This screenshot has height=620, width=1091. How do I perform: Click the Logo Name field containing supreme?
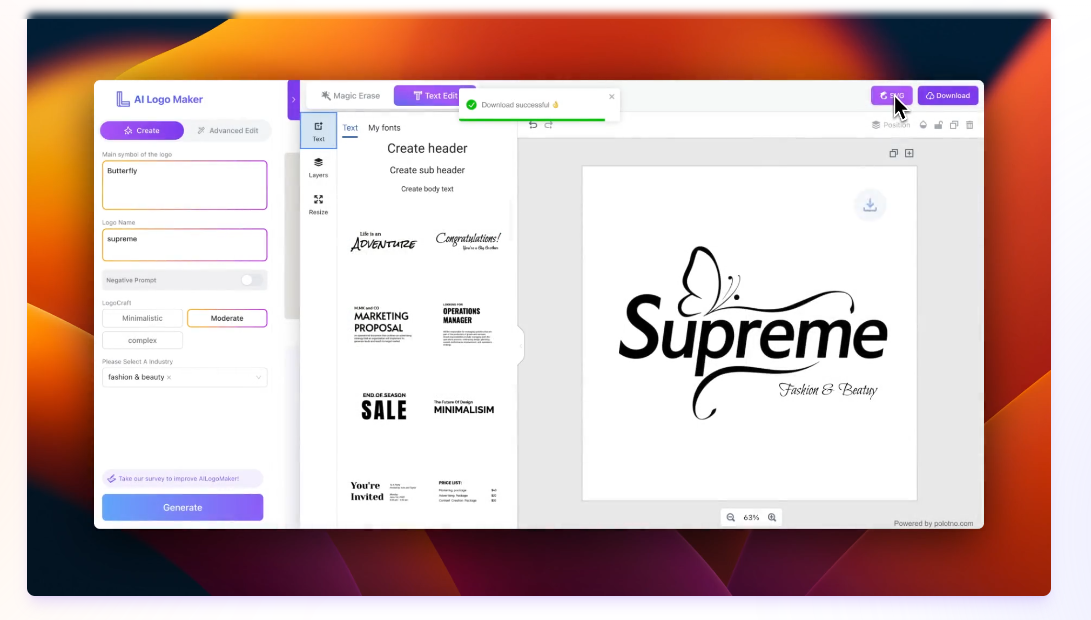click(184, 245)
